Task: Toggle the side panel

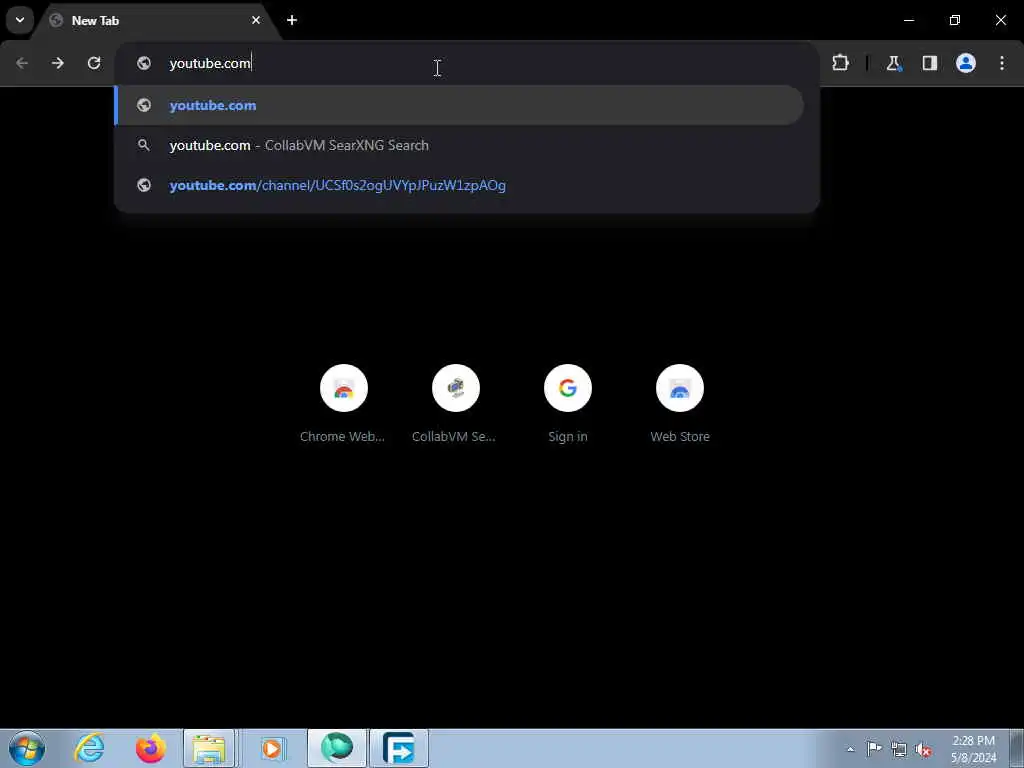Action: point(929,63)
